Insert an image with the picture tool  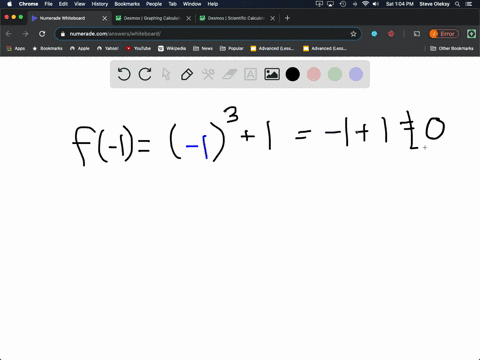pos(272,74)
